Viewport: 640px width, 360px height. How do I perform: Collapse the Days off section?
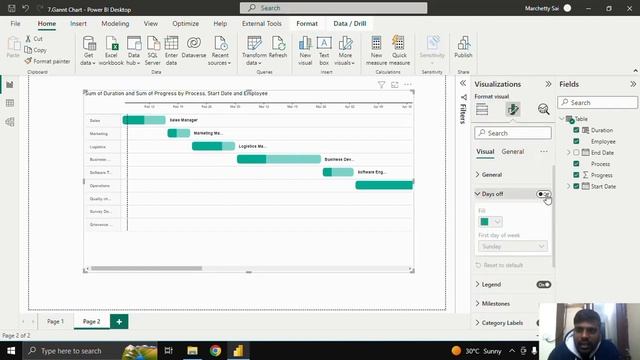pyautogui.click(x=477, y=194)
